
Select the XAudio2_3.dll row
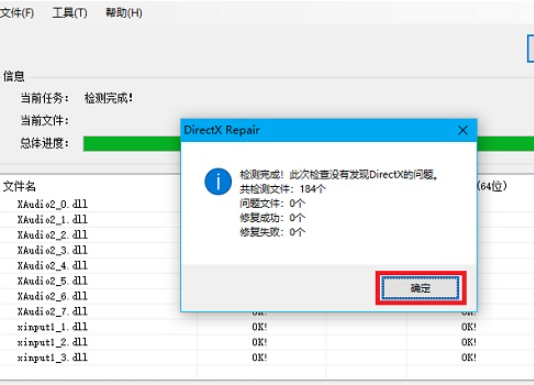pos(52,250)
